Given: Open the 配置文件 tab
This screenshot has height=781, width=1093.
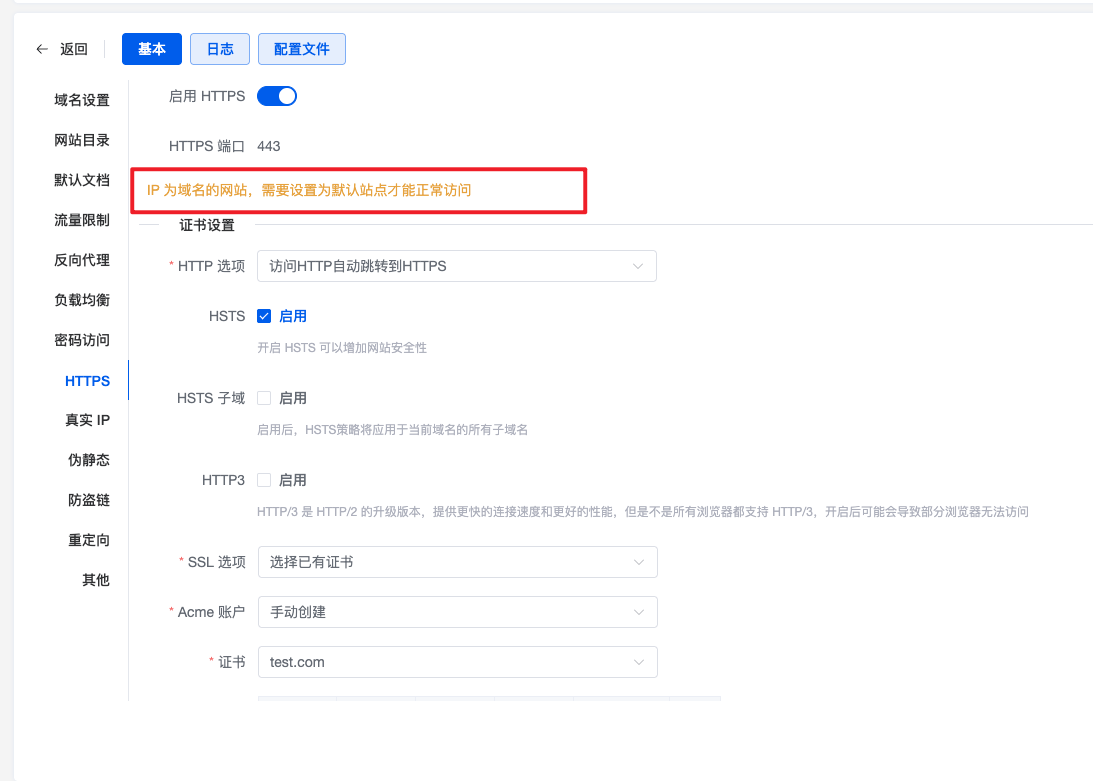Looking at the screenshot, I should click(302, 49).
